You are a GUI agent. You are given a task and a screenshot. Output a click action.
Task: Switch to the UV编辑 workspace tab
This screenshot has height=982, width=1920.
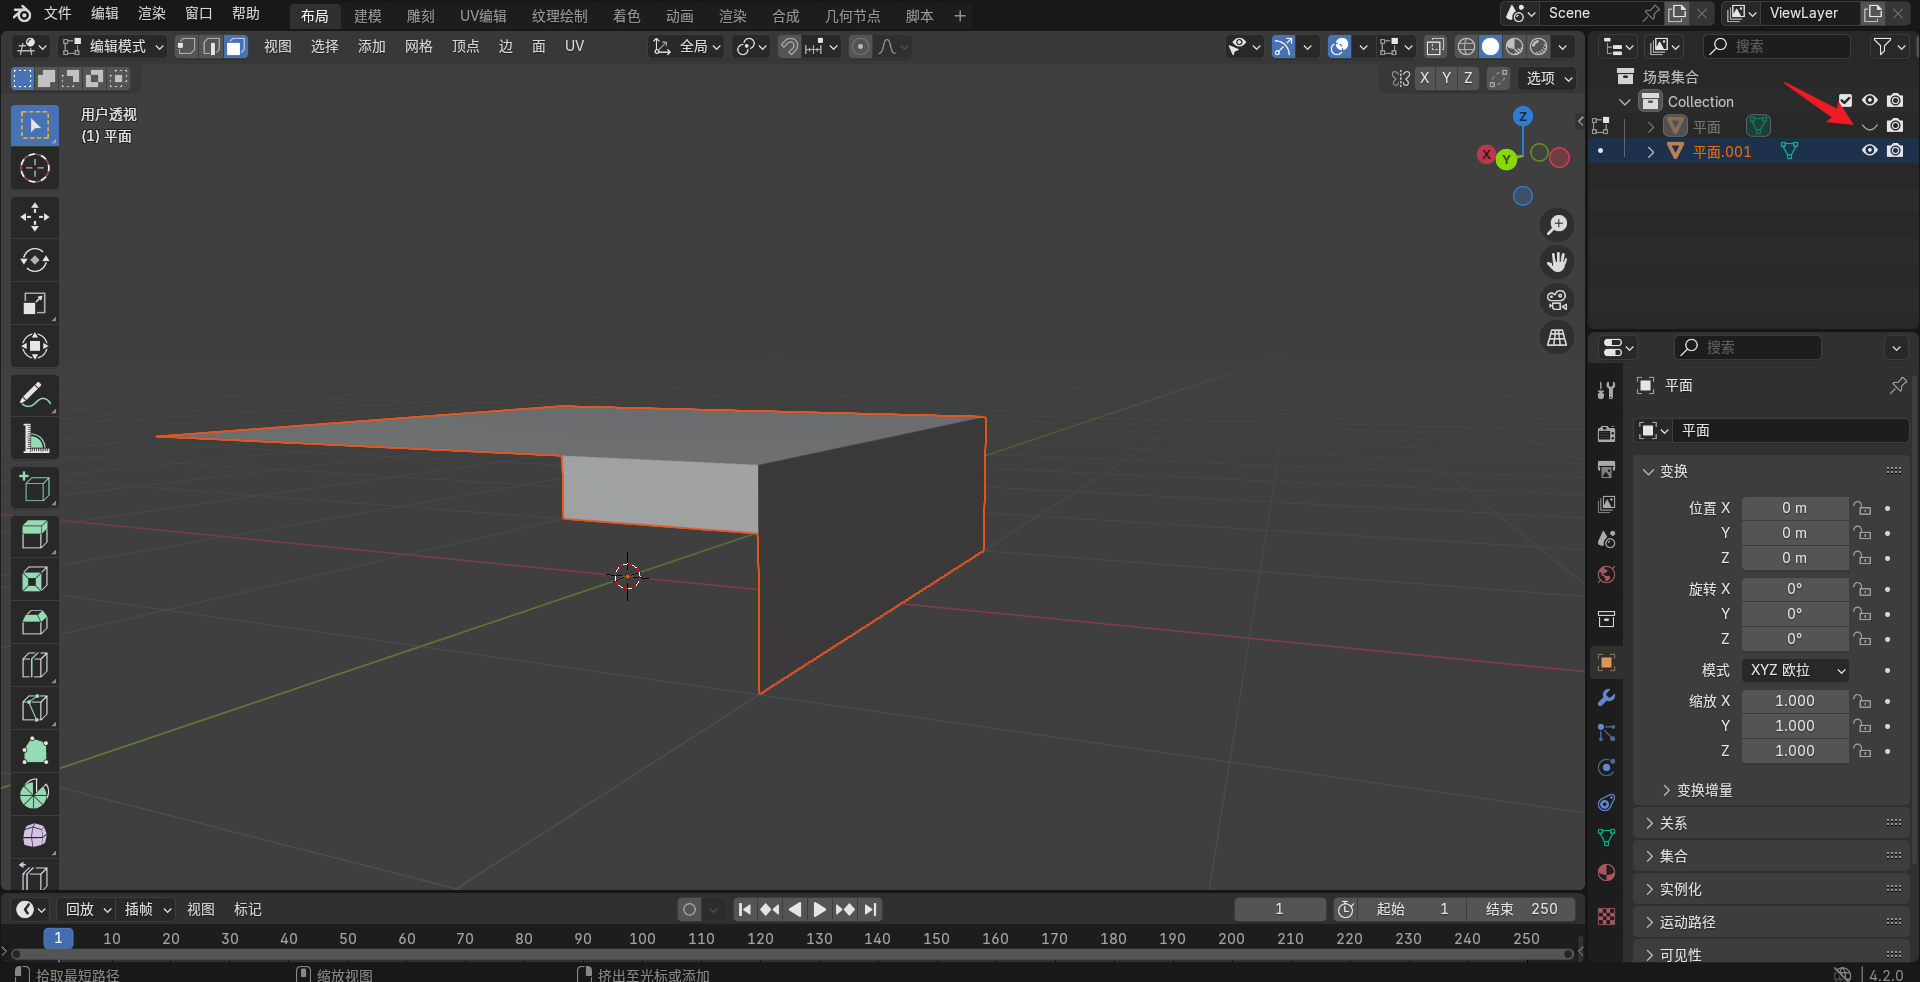483,16
